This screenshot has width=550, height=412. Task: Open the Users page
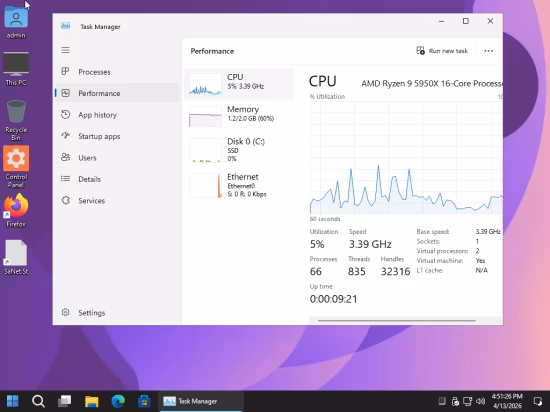click(118, 157)
